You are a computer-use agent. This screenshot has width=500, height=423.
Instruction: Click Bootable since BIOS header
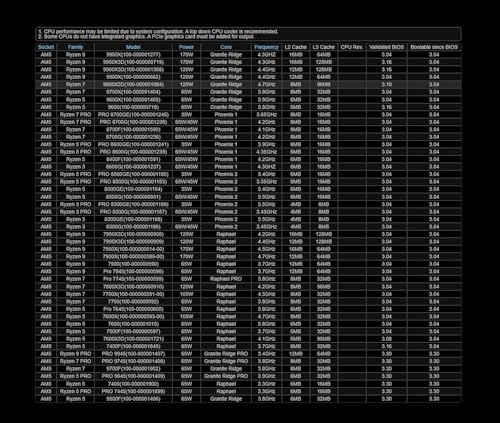pos(434,47)
